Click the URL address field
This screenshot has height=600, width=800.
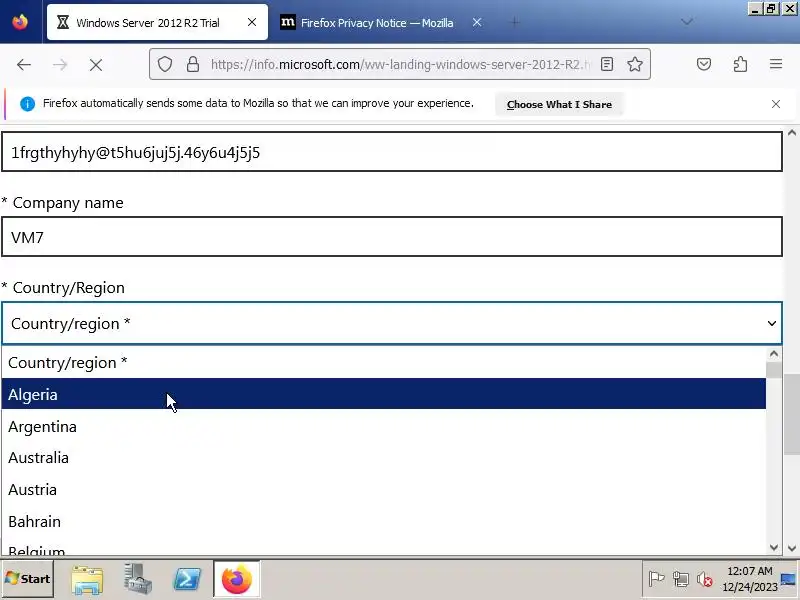click(x=399, y=64)
